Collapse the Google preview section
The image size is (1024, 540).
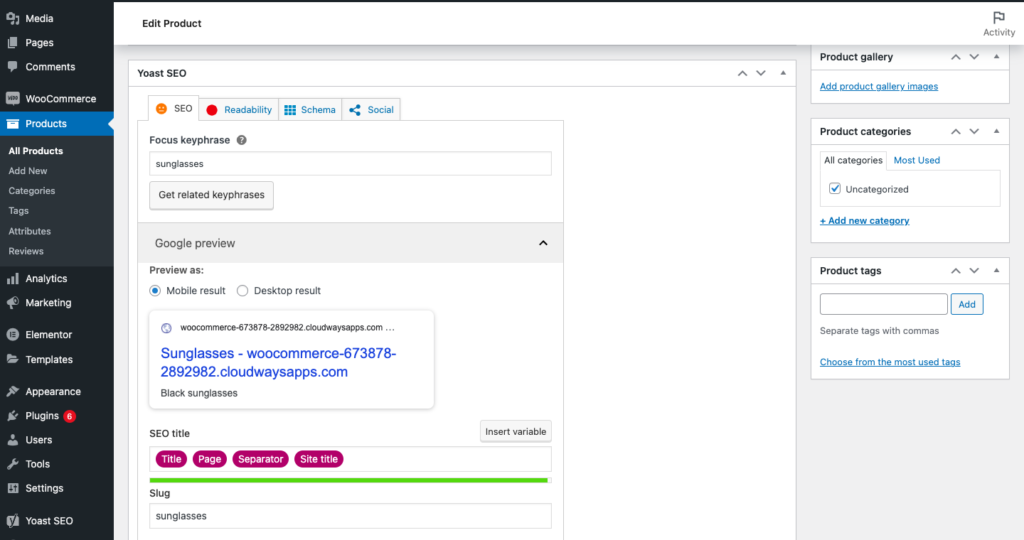point(543,243)
